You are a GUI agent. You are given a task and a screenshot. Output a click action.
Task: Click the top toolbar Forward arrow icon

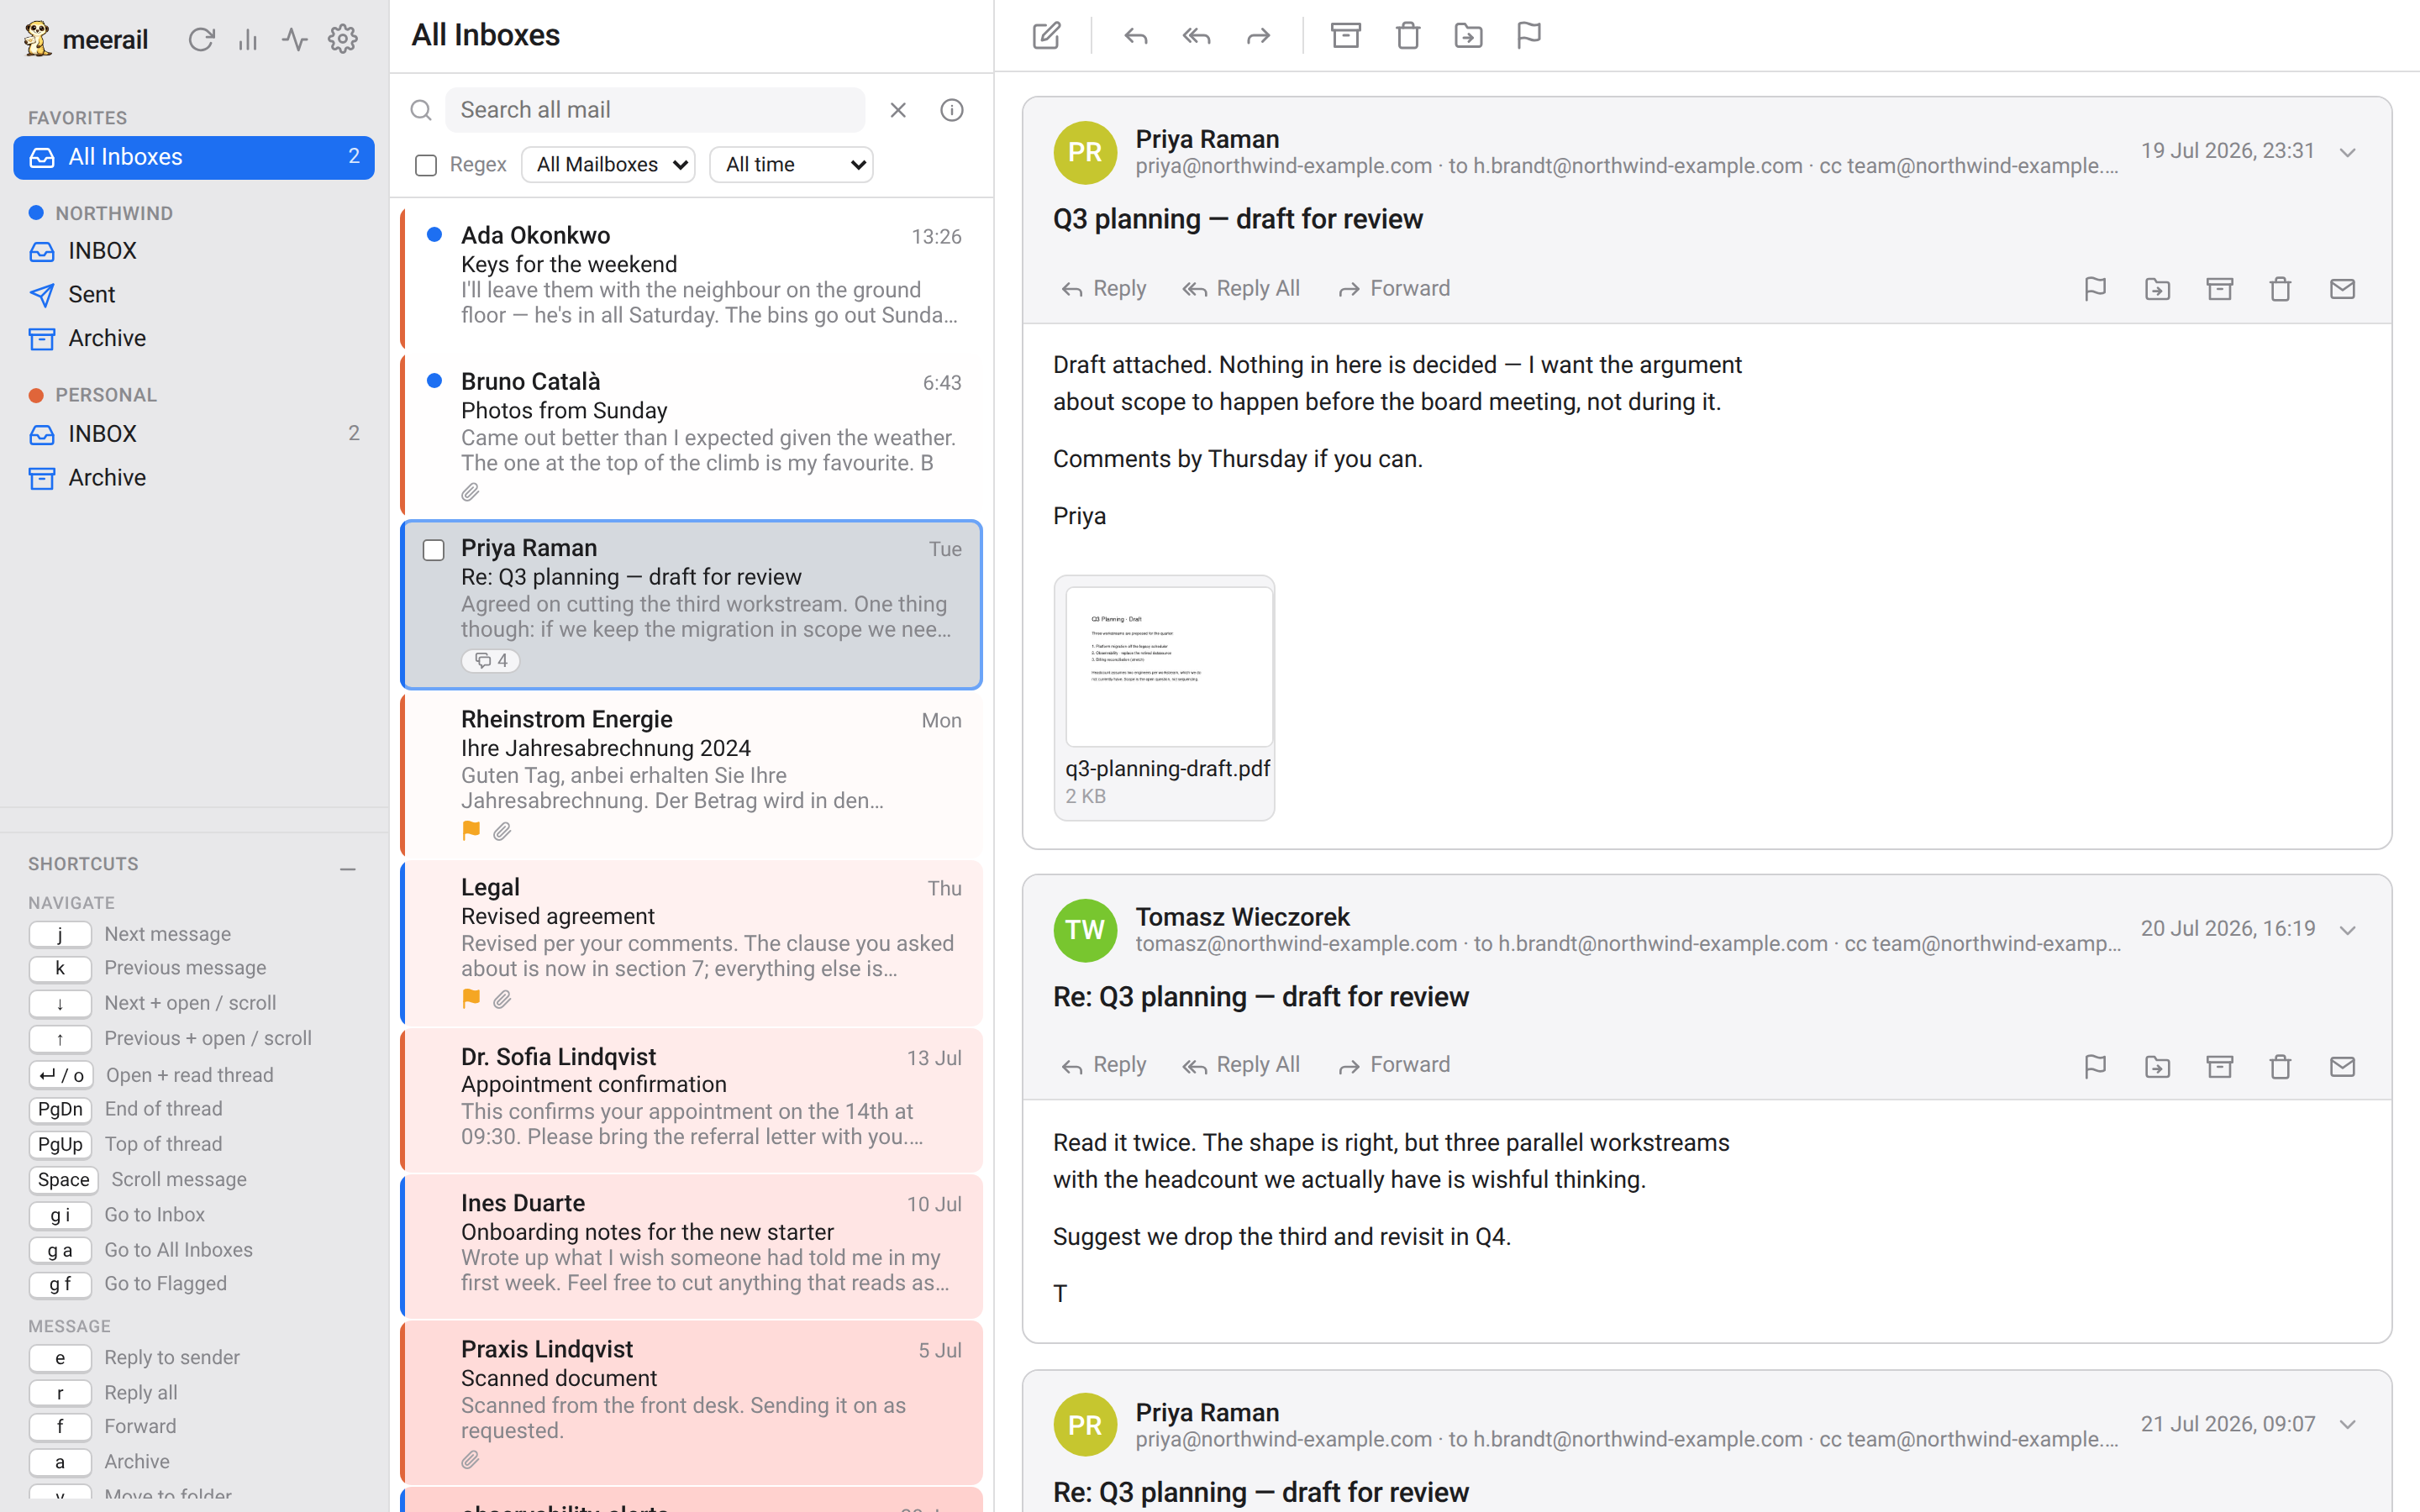click(1258, 36)
